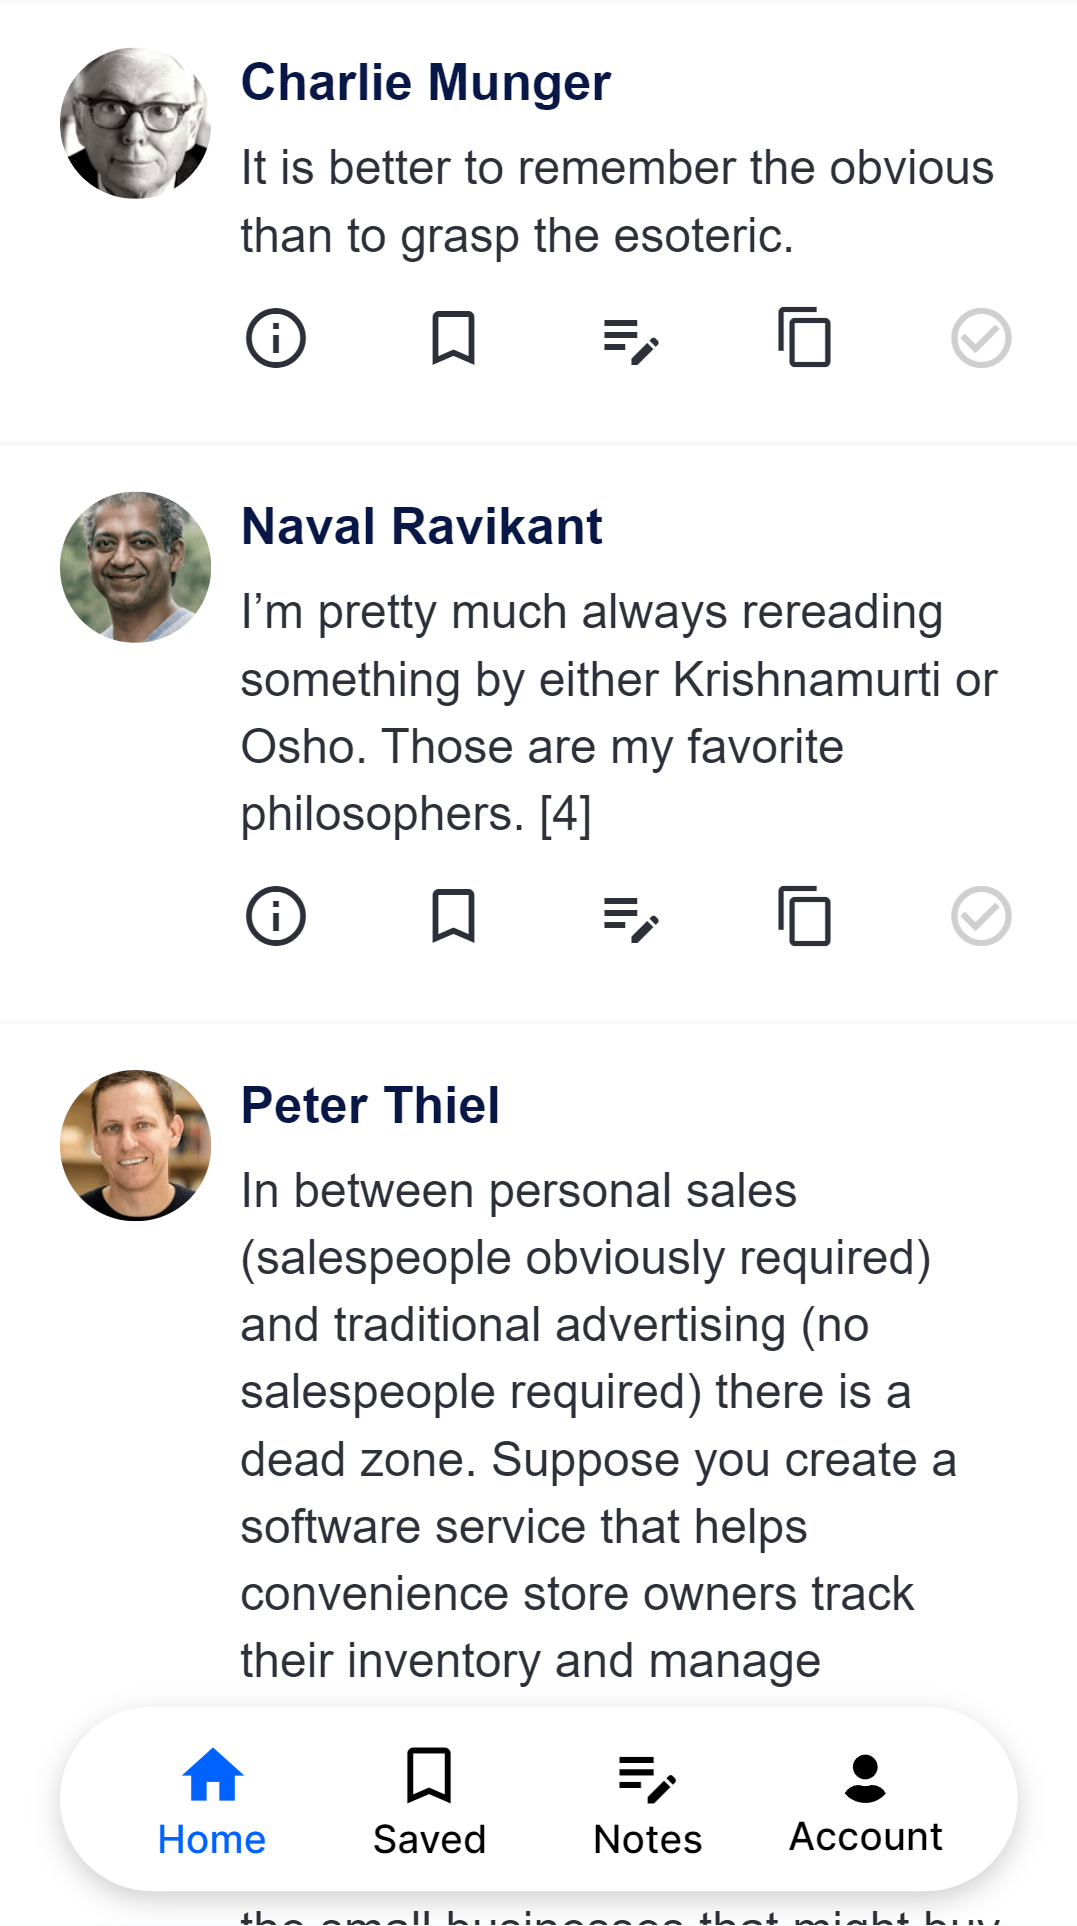The width and height of the screenshot is (1077, 1926).
Task: Select the Peter Thiel author name
Action: point(370,1106)
